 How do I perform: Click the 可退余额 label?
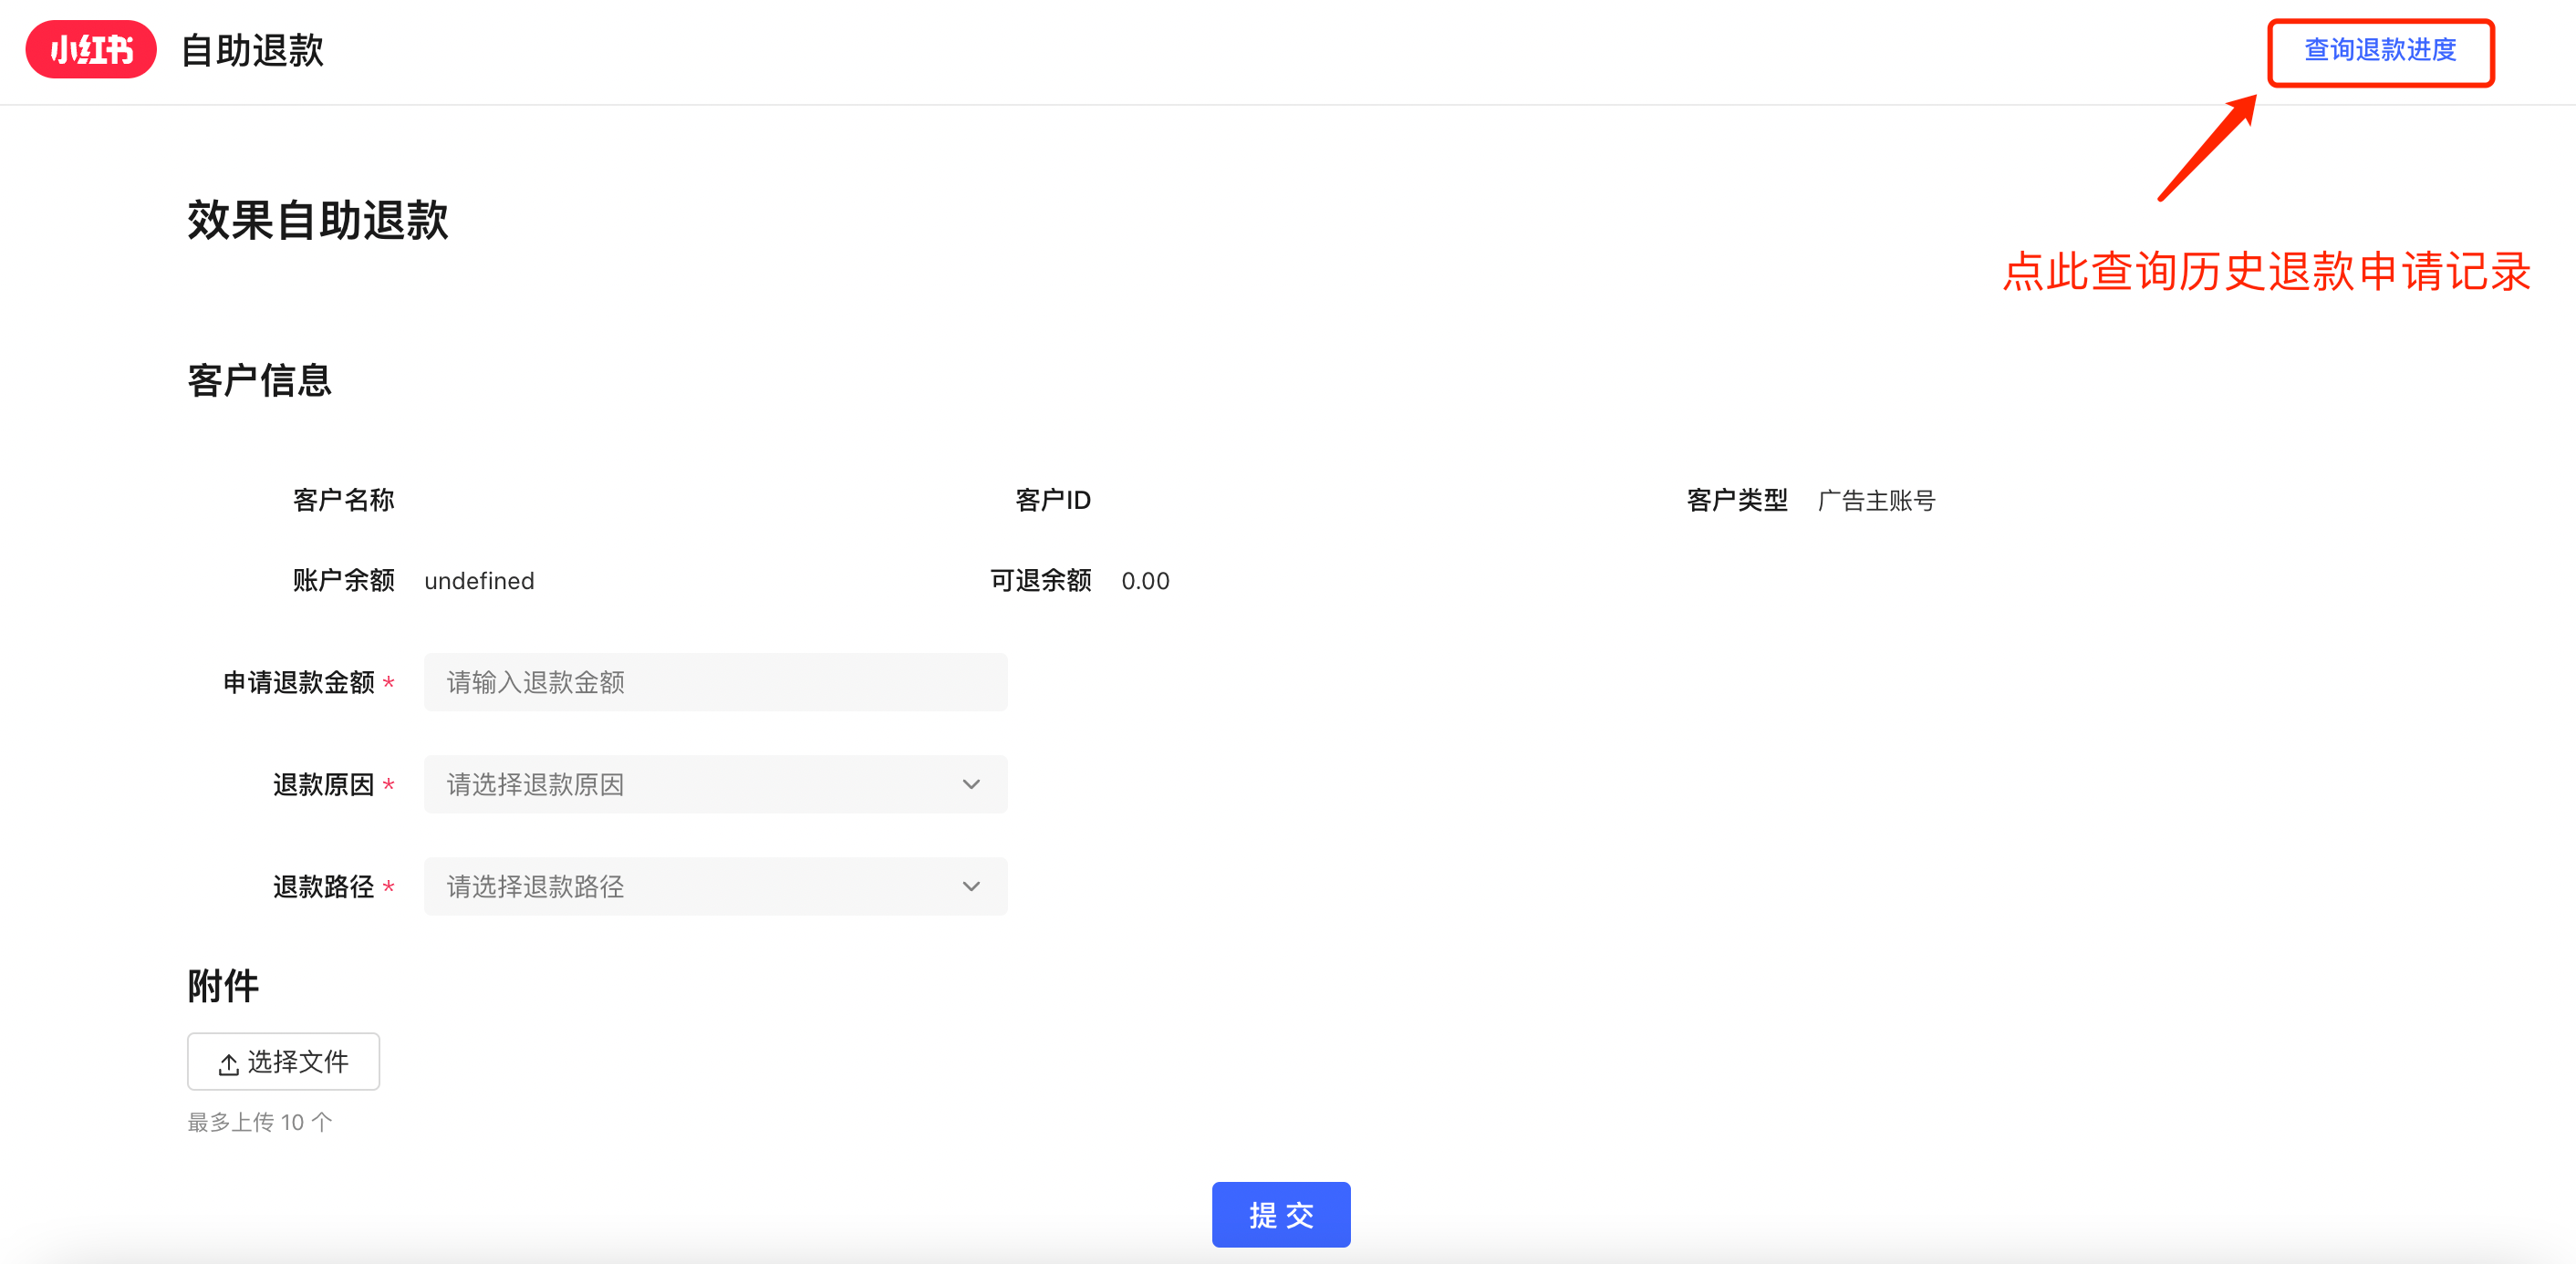click(x=1041, y=580)
